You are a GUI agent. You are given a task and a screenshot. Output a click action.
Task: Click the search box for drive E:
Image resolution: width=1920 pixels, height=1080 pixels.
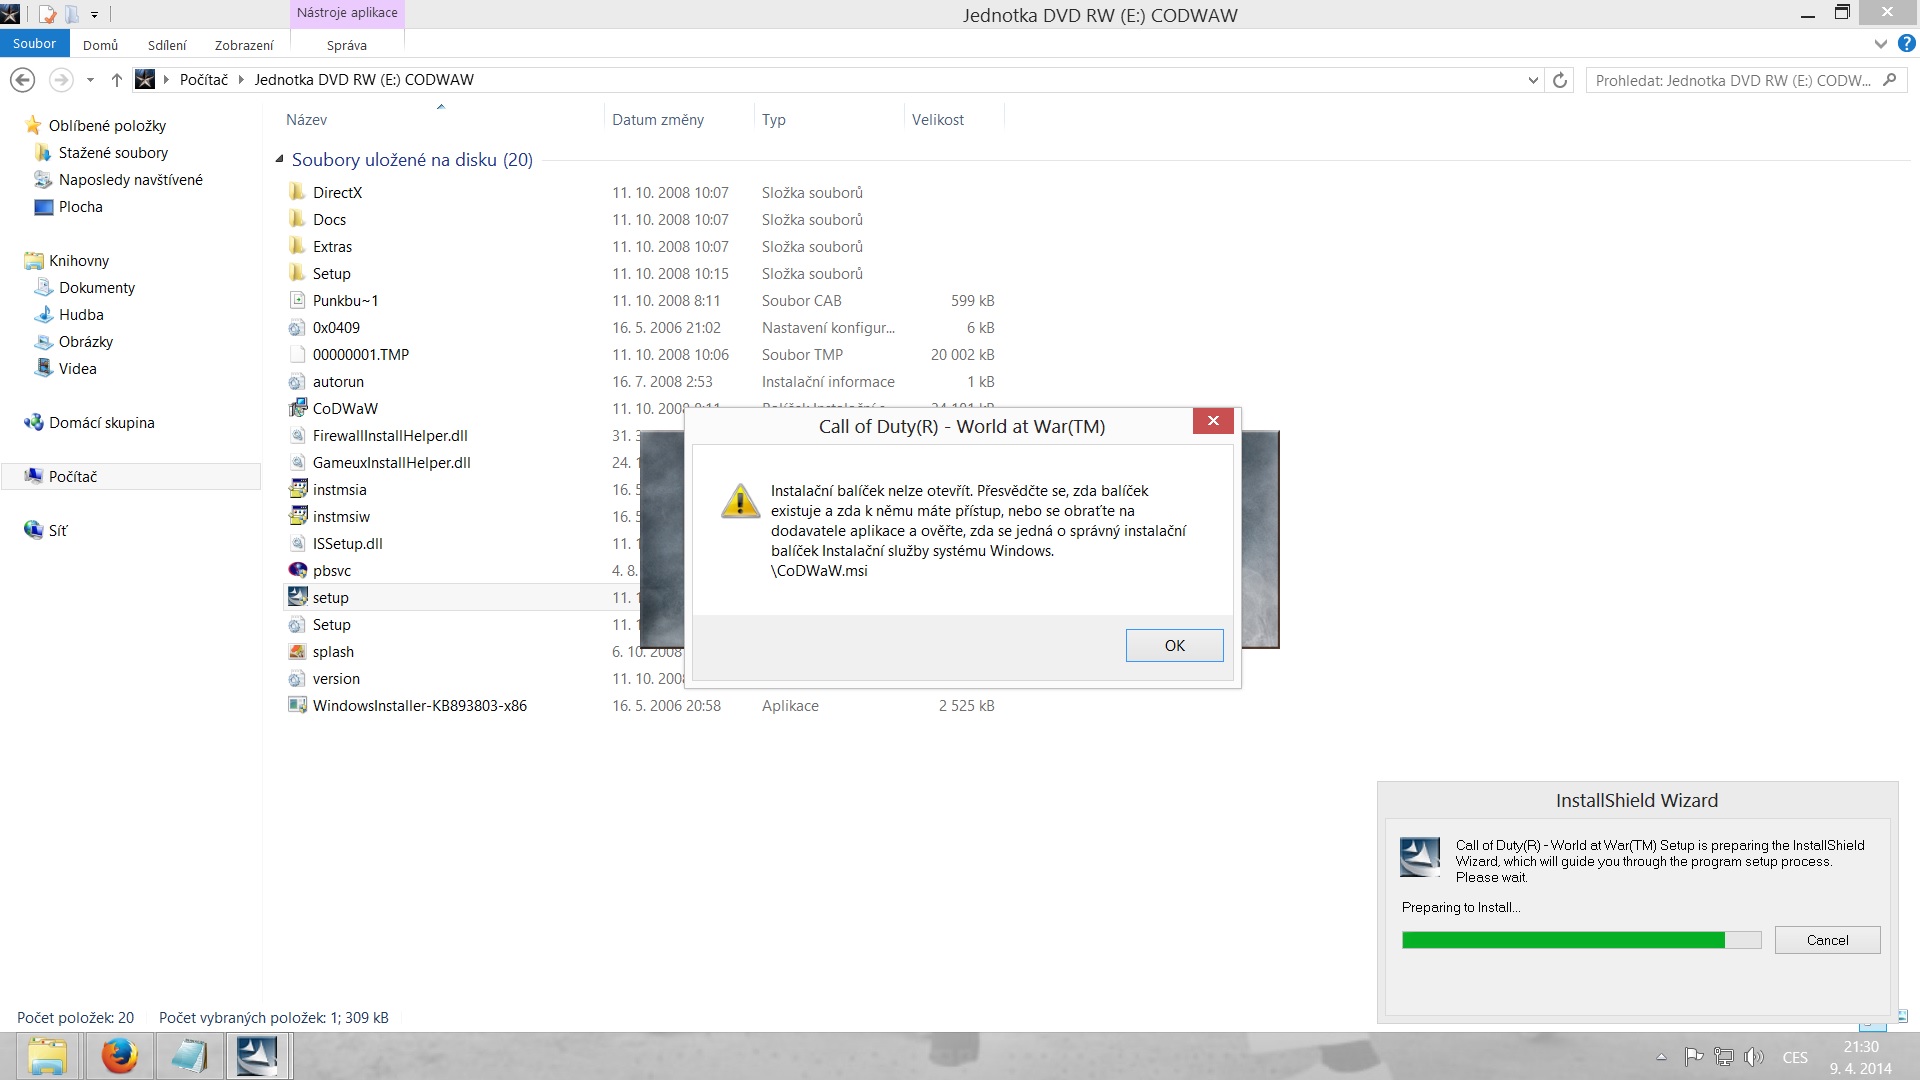tap(1732, 80)
